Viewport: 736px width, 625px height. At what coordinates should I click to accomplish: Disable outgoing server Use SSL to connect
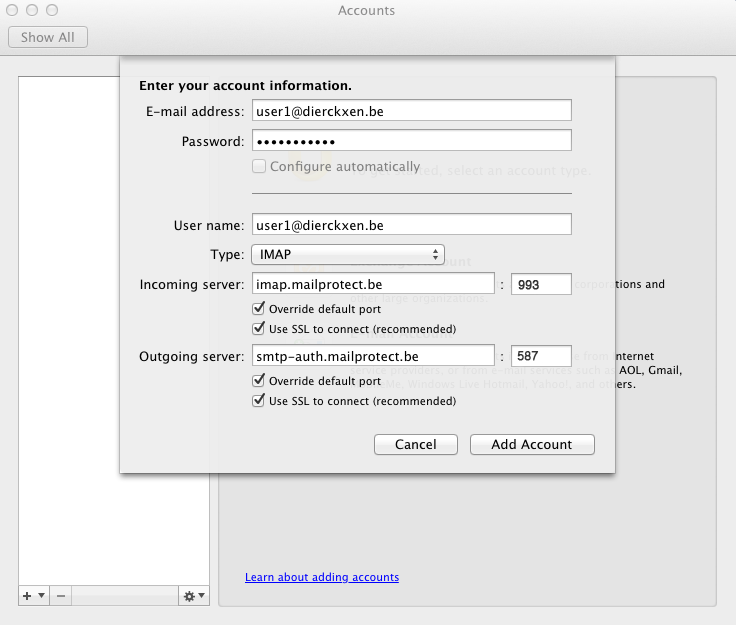click(259, 401)
